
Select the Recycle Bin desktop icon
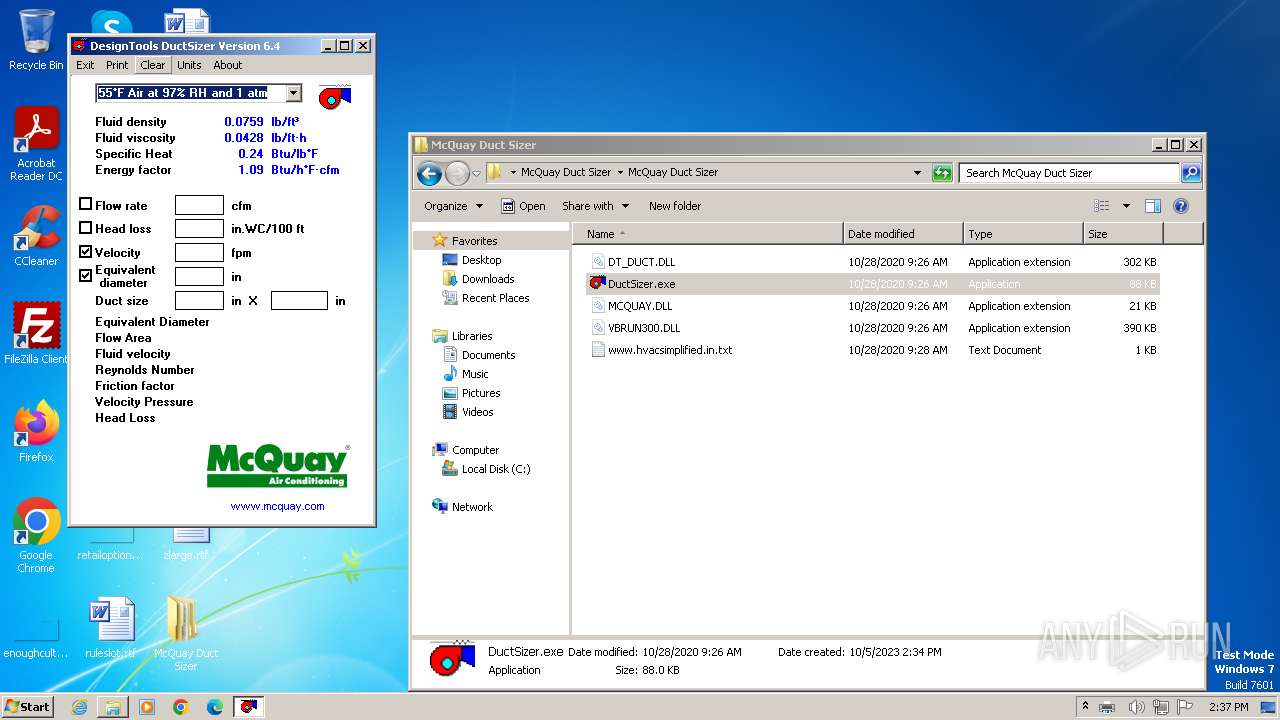pos(36,40)
